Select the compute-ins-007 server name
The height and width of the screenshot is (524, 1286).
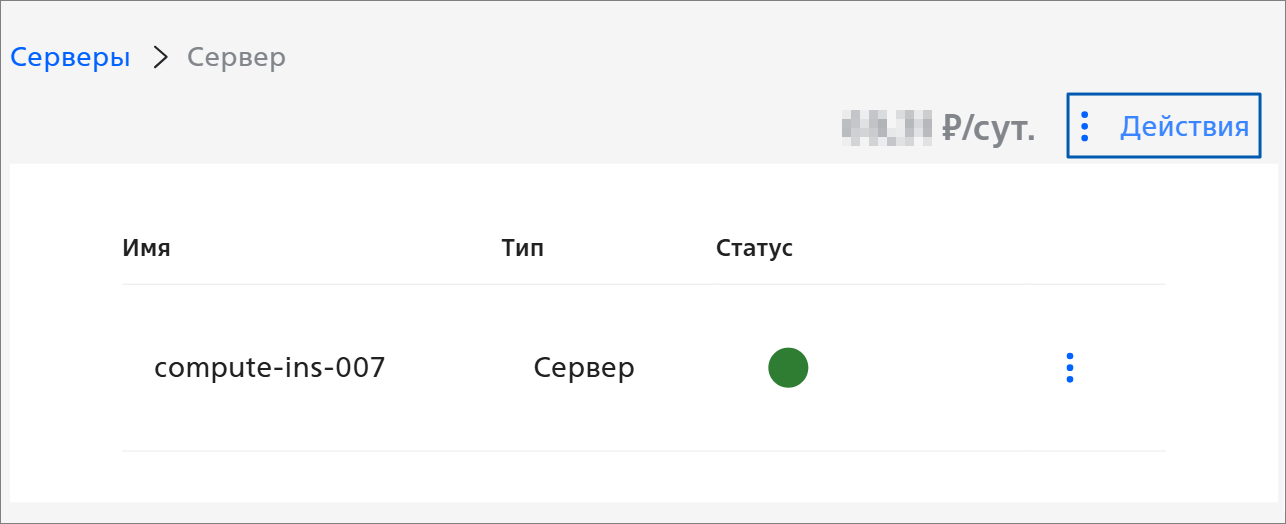[x=270, y=368]
